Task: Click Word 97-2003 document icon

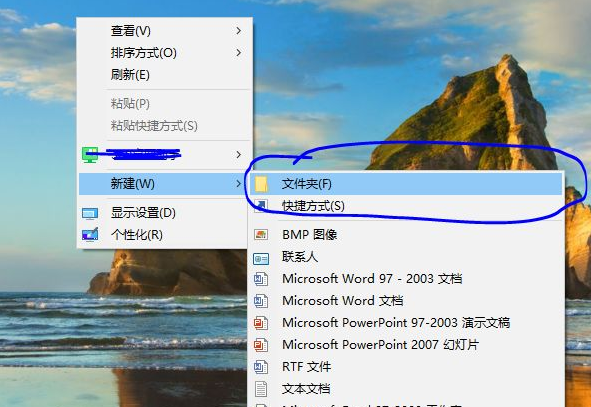Action: click(261, 279)
